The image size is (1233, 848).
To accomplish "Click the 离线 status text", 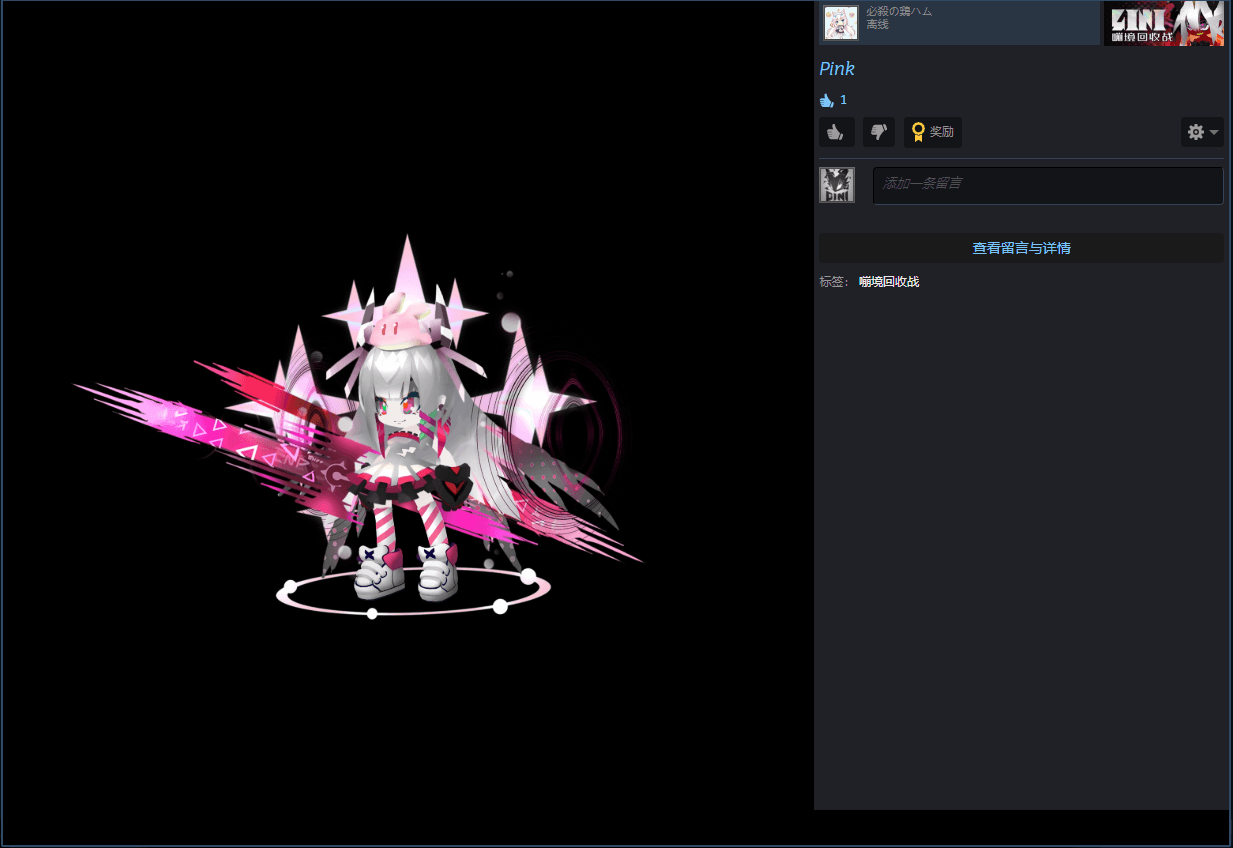I will click(877, 25).
